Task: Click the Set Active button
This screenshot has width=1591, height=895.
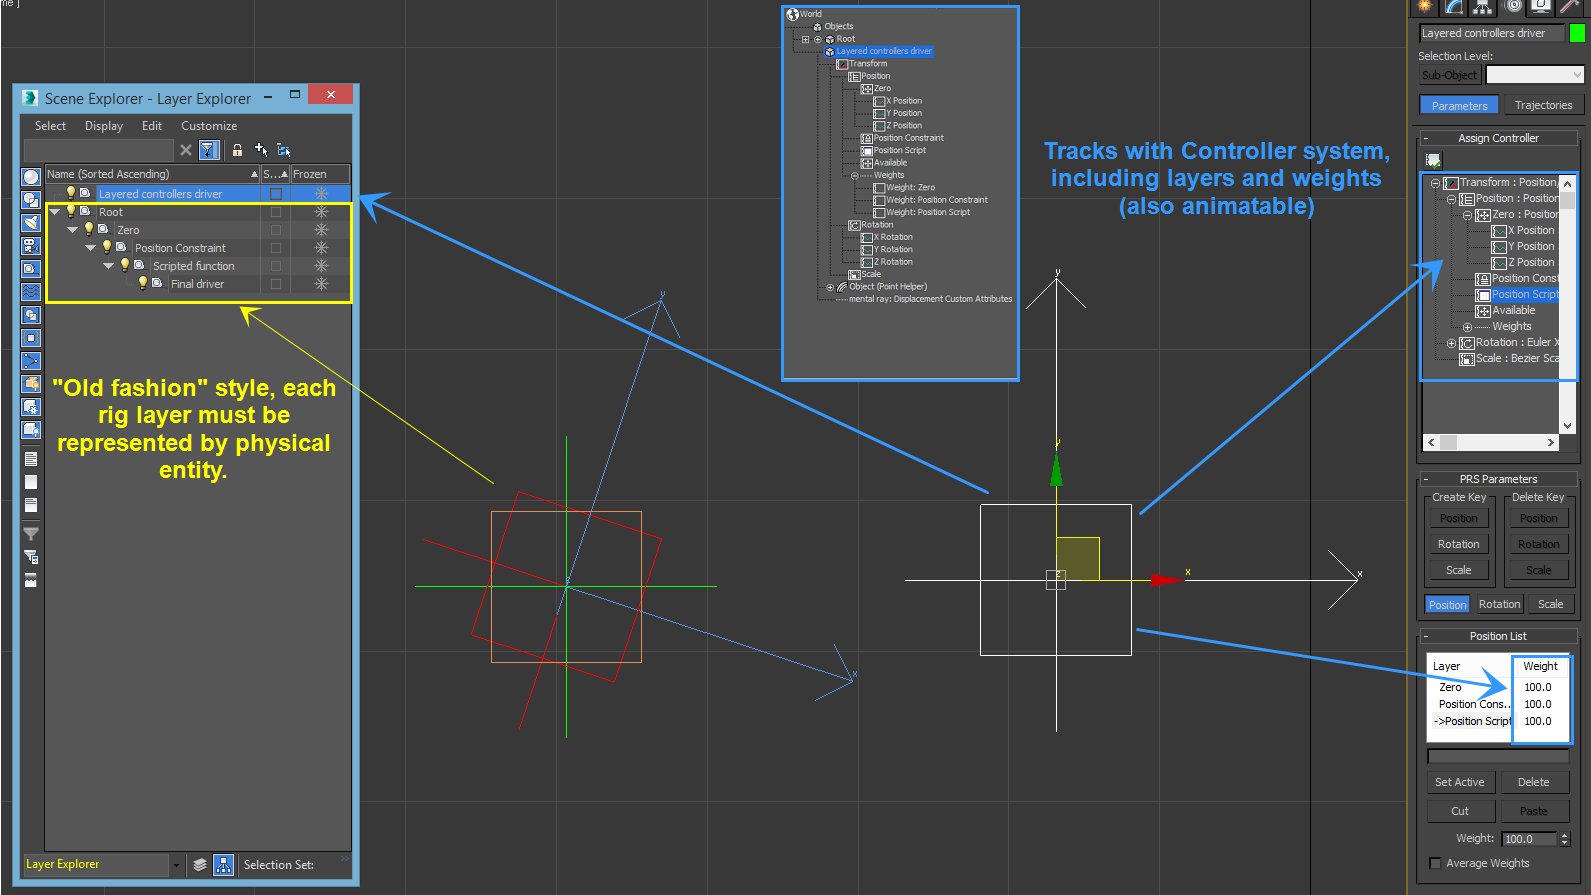Action: tap(1460, 782)
